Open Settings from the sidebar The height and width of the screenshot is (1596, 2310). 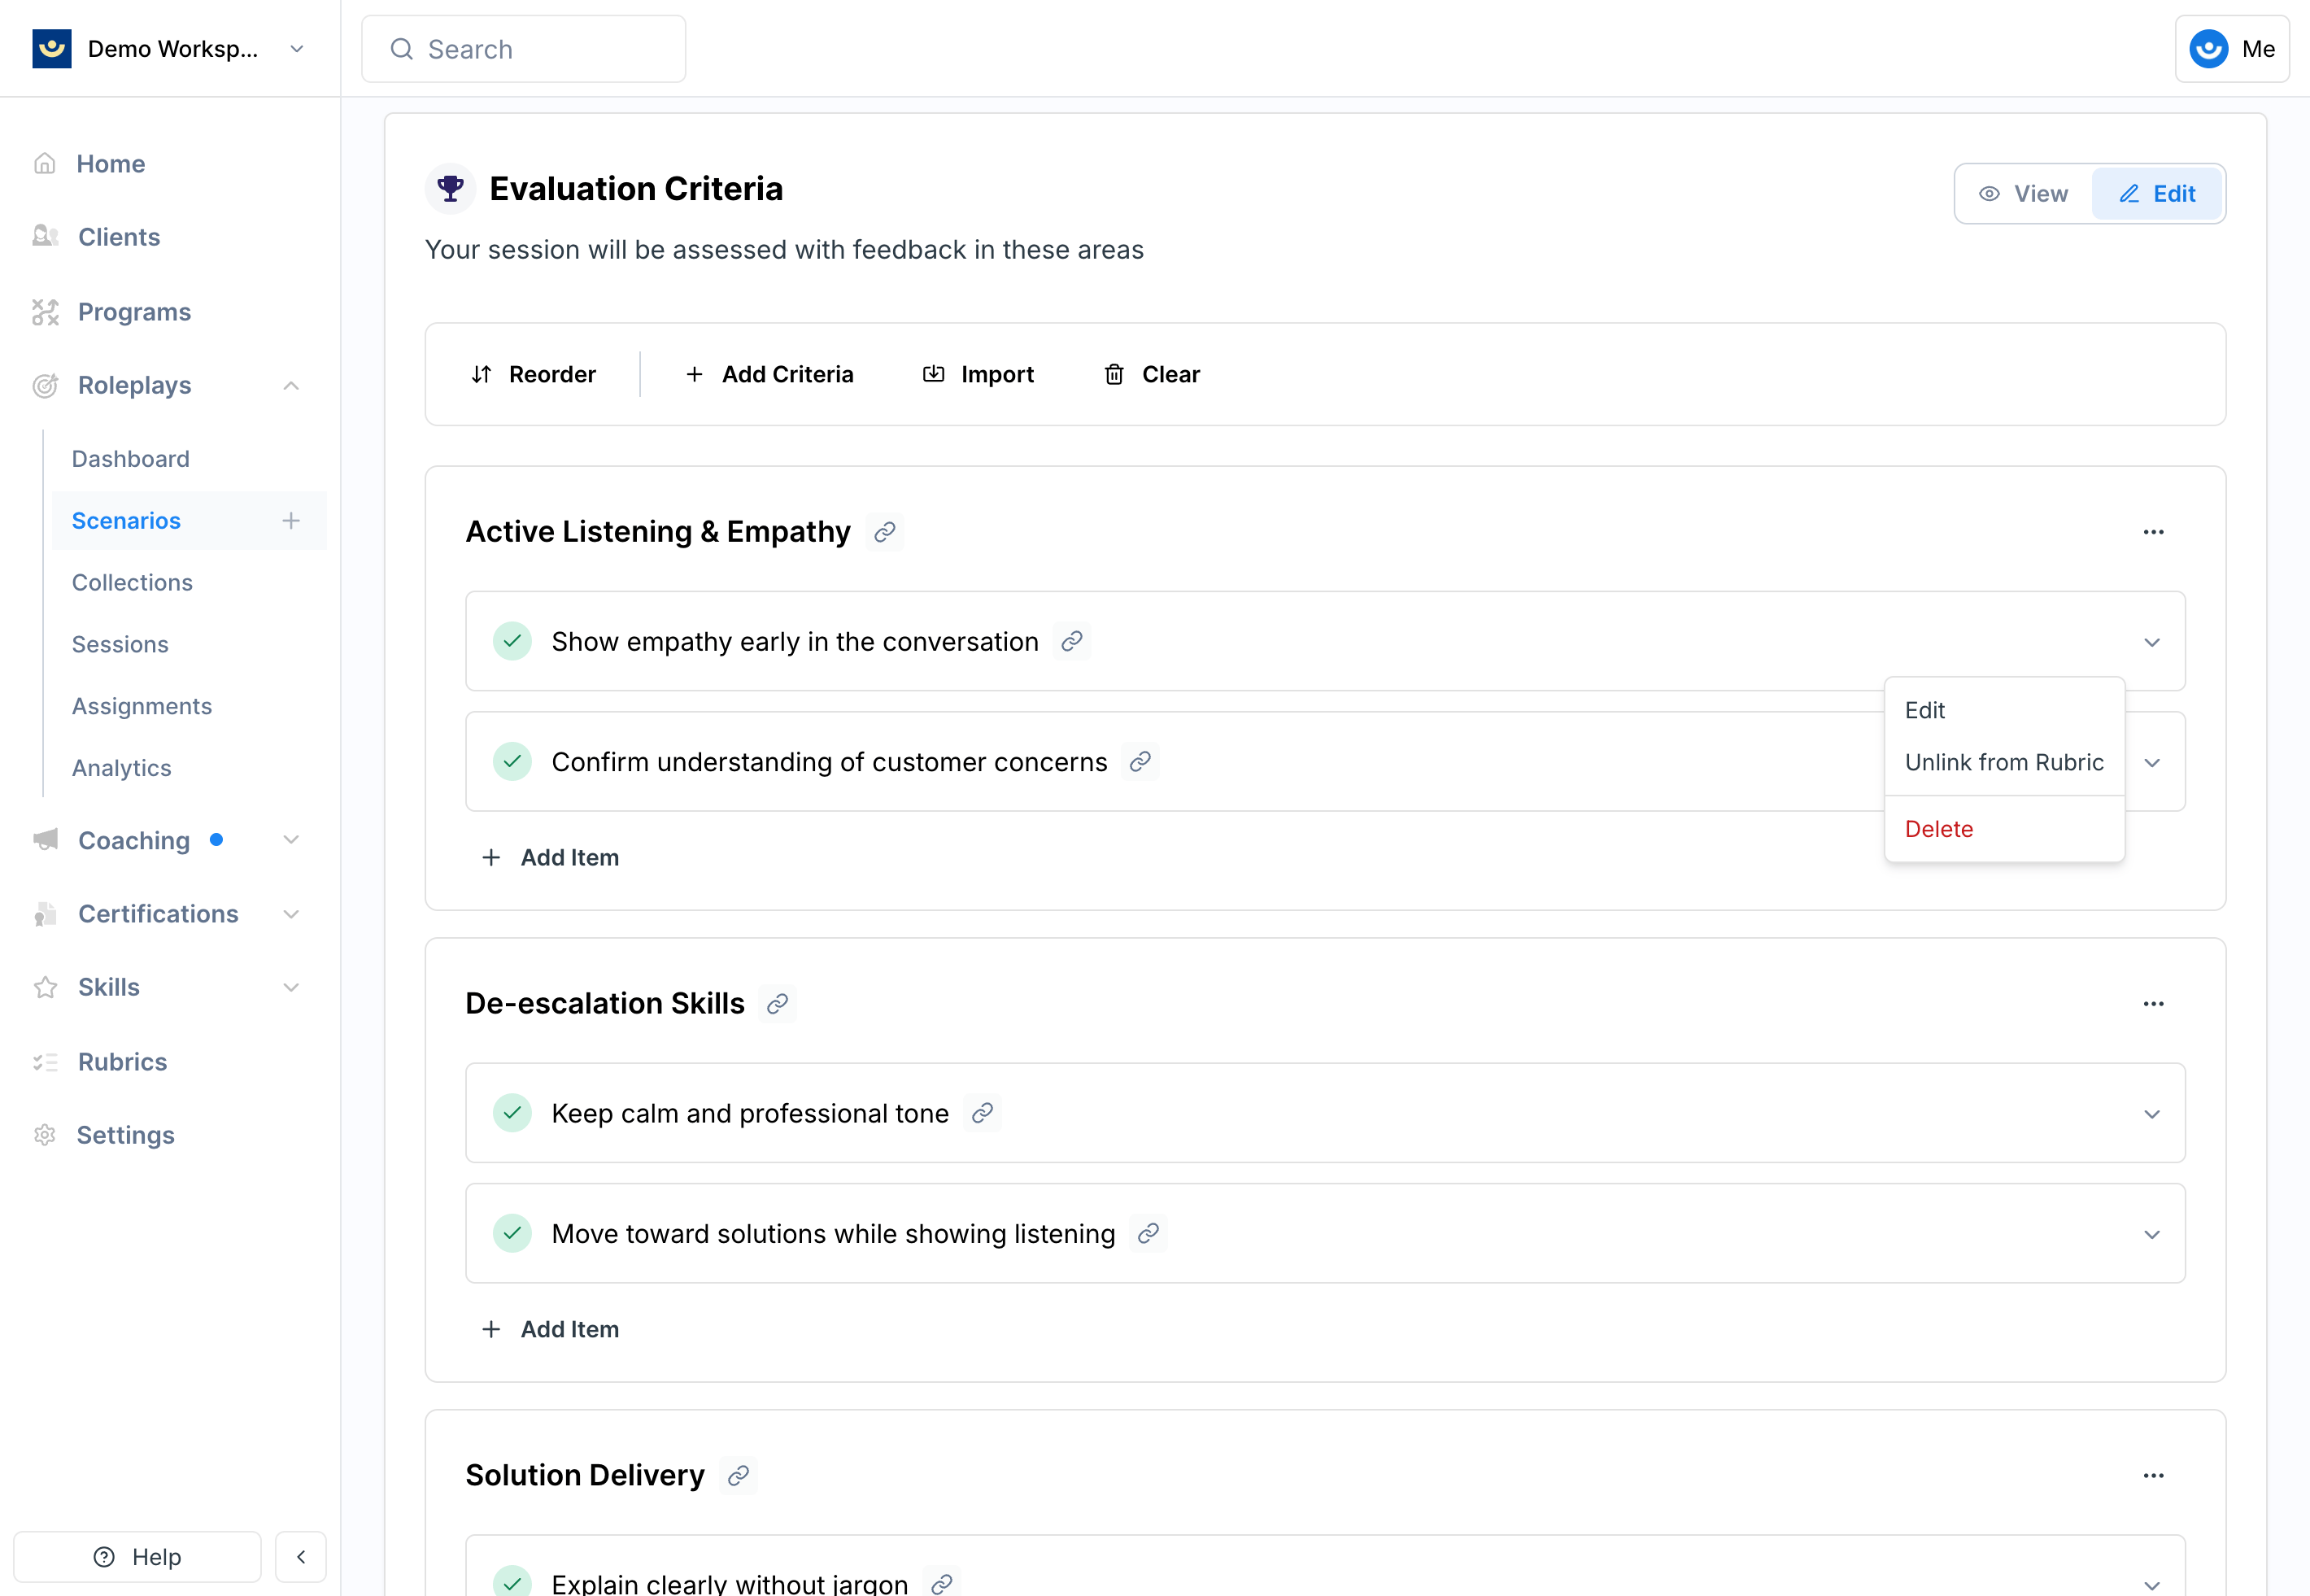[x=125, y=1136]
